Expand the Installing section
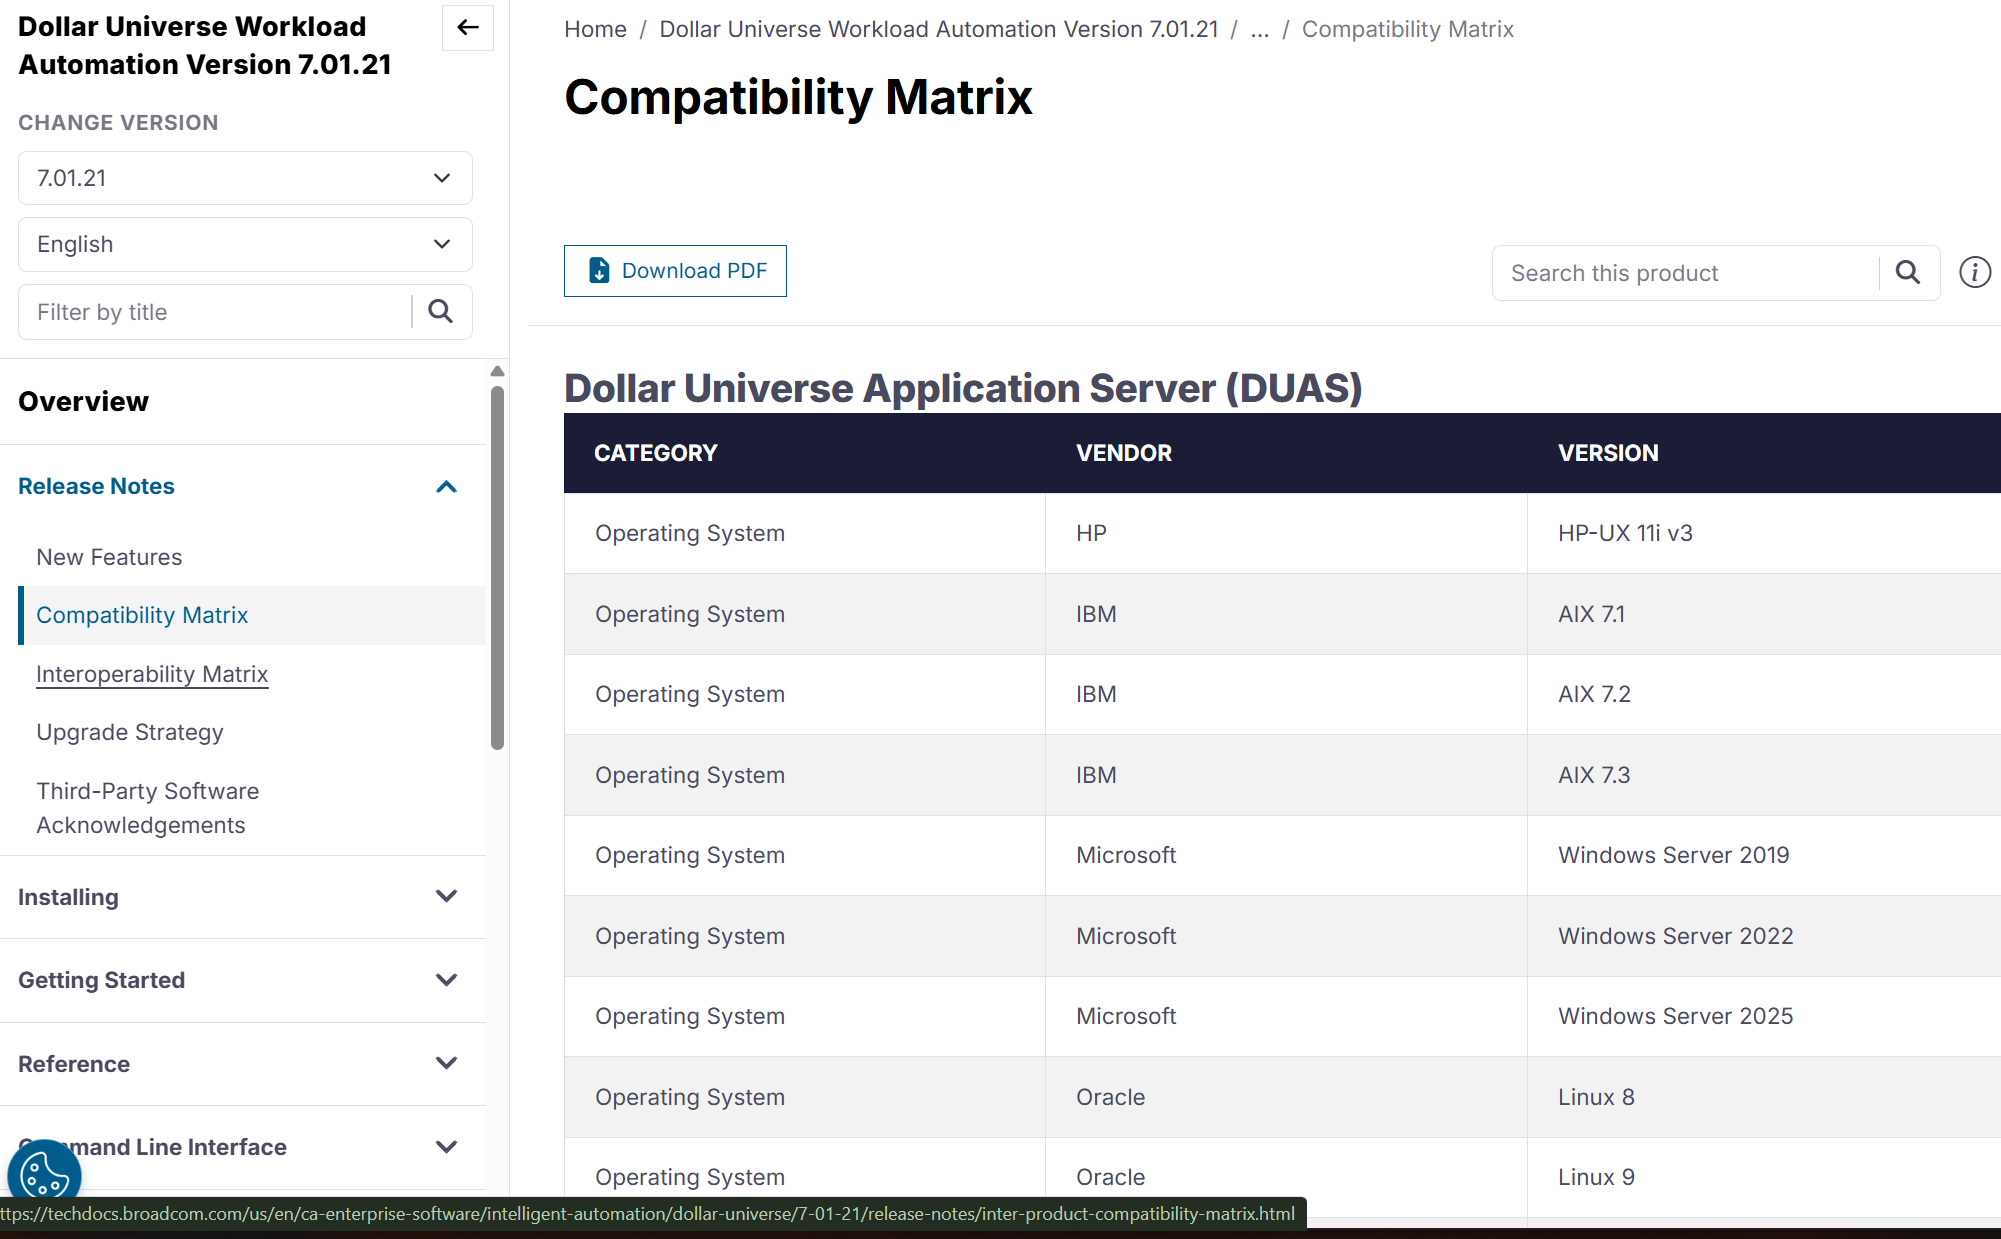Image resolution: width=2001 pixels, height=1239 pixels. pos(446,897)
